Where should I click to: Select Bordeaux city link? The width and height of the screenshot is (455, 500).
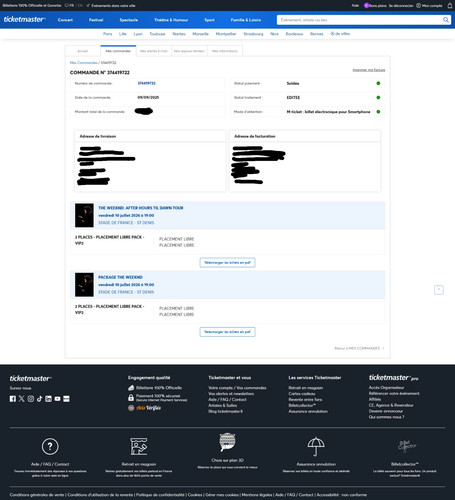click(x=294, y=34)
